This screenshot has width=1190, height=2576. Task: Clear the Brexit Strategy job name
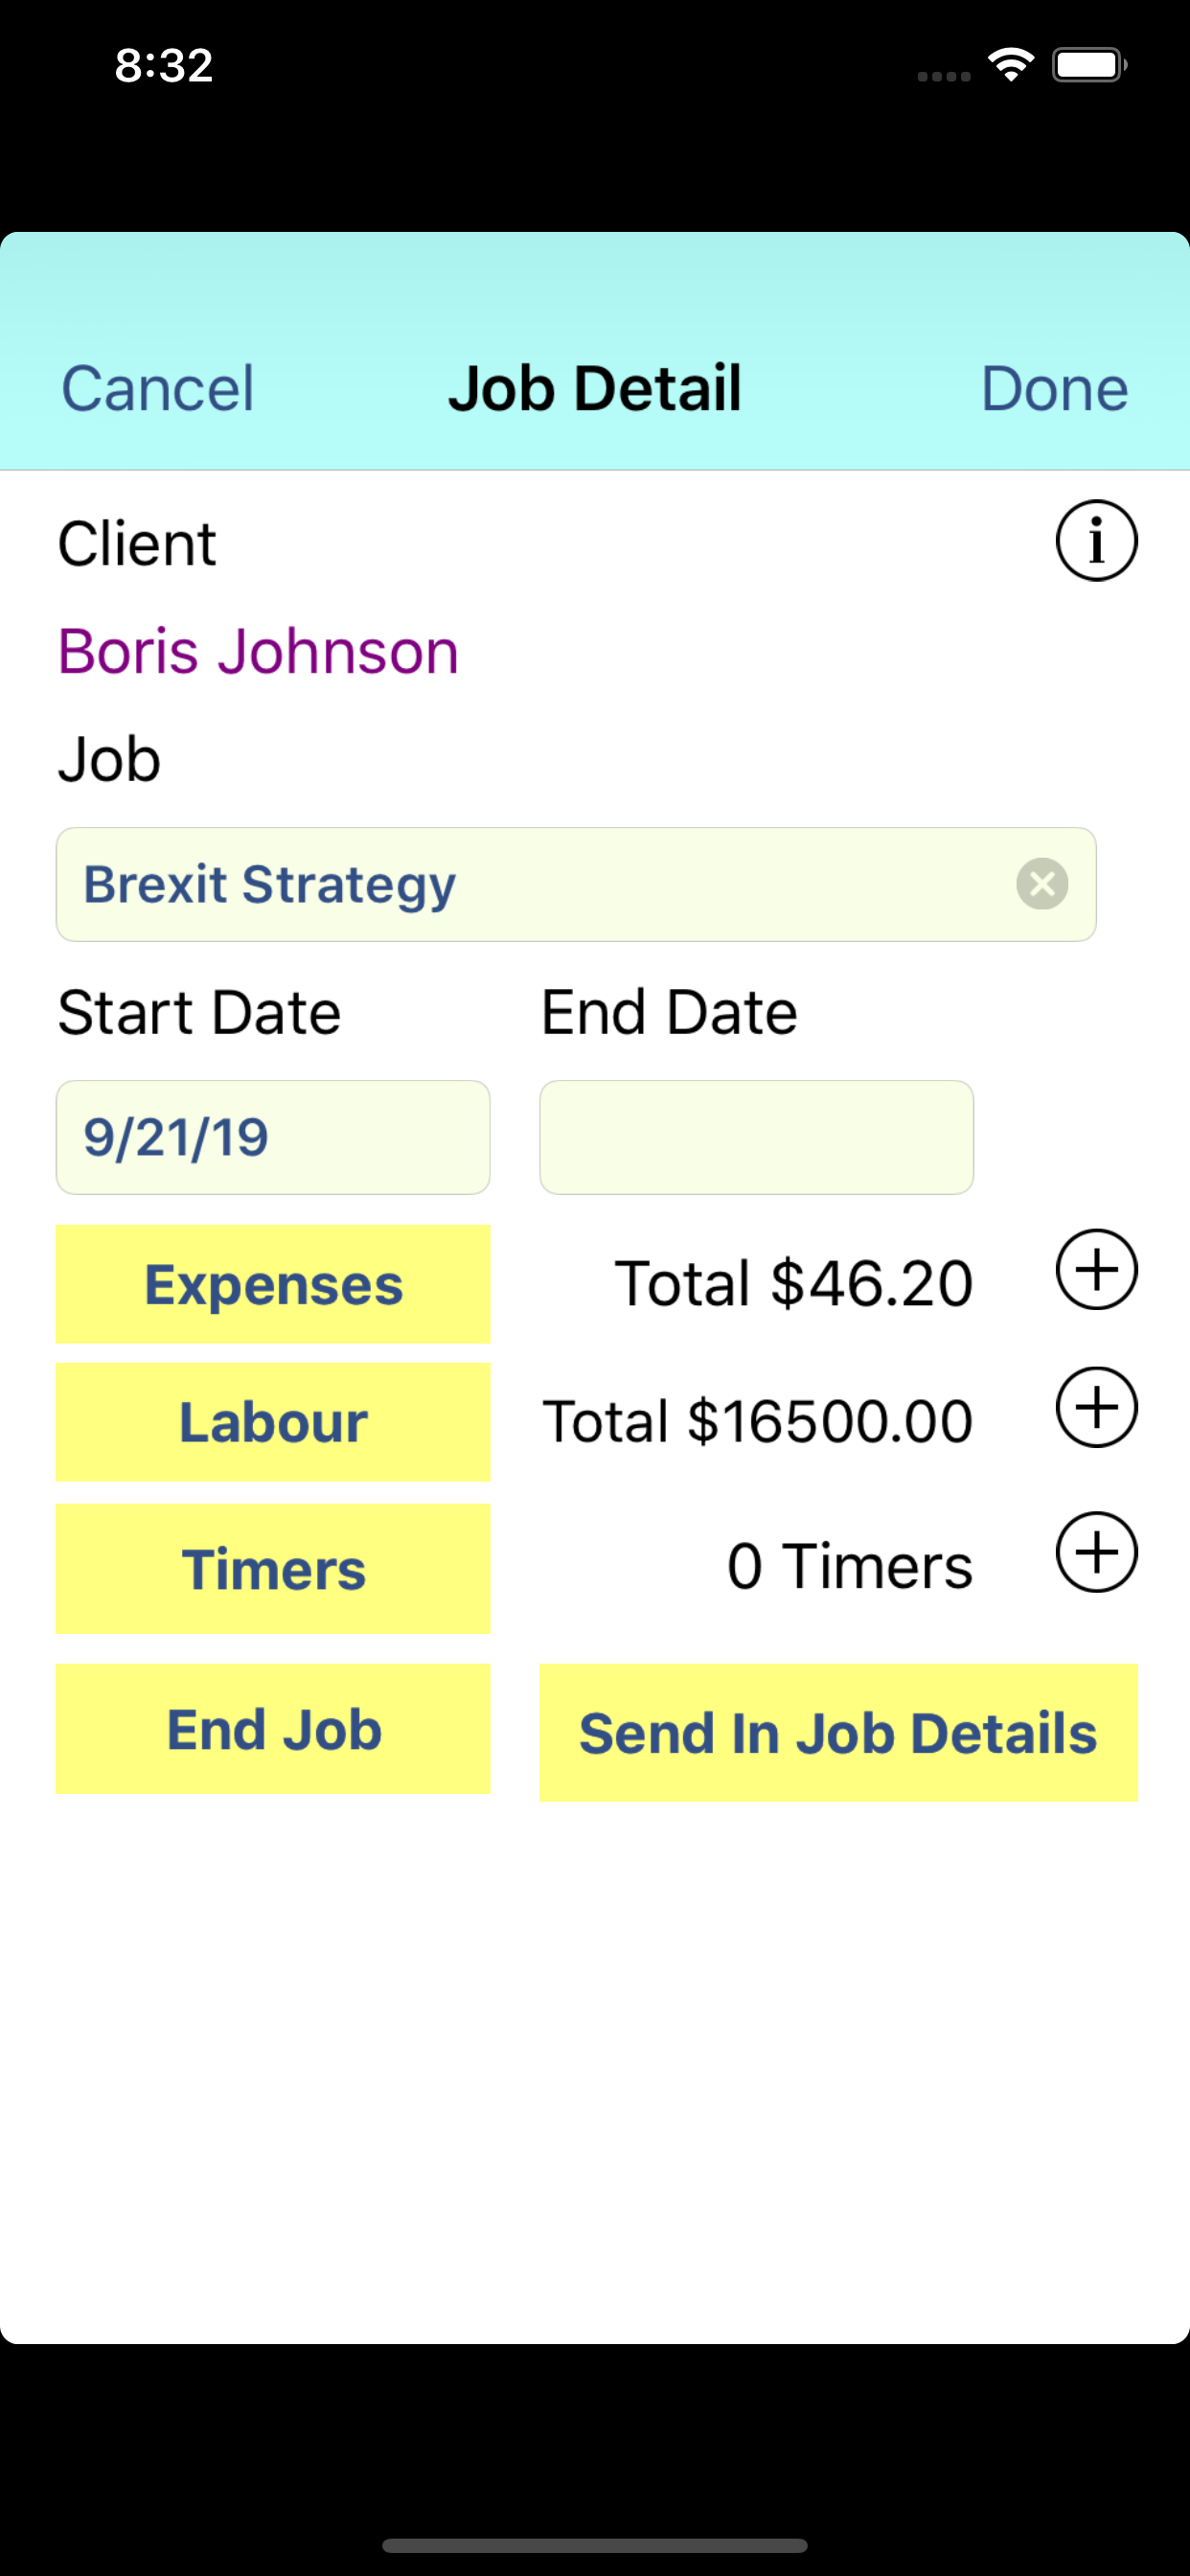[x=1042, y=884]
